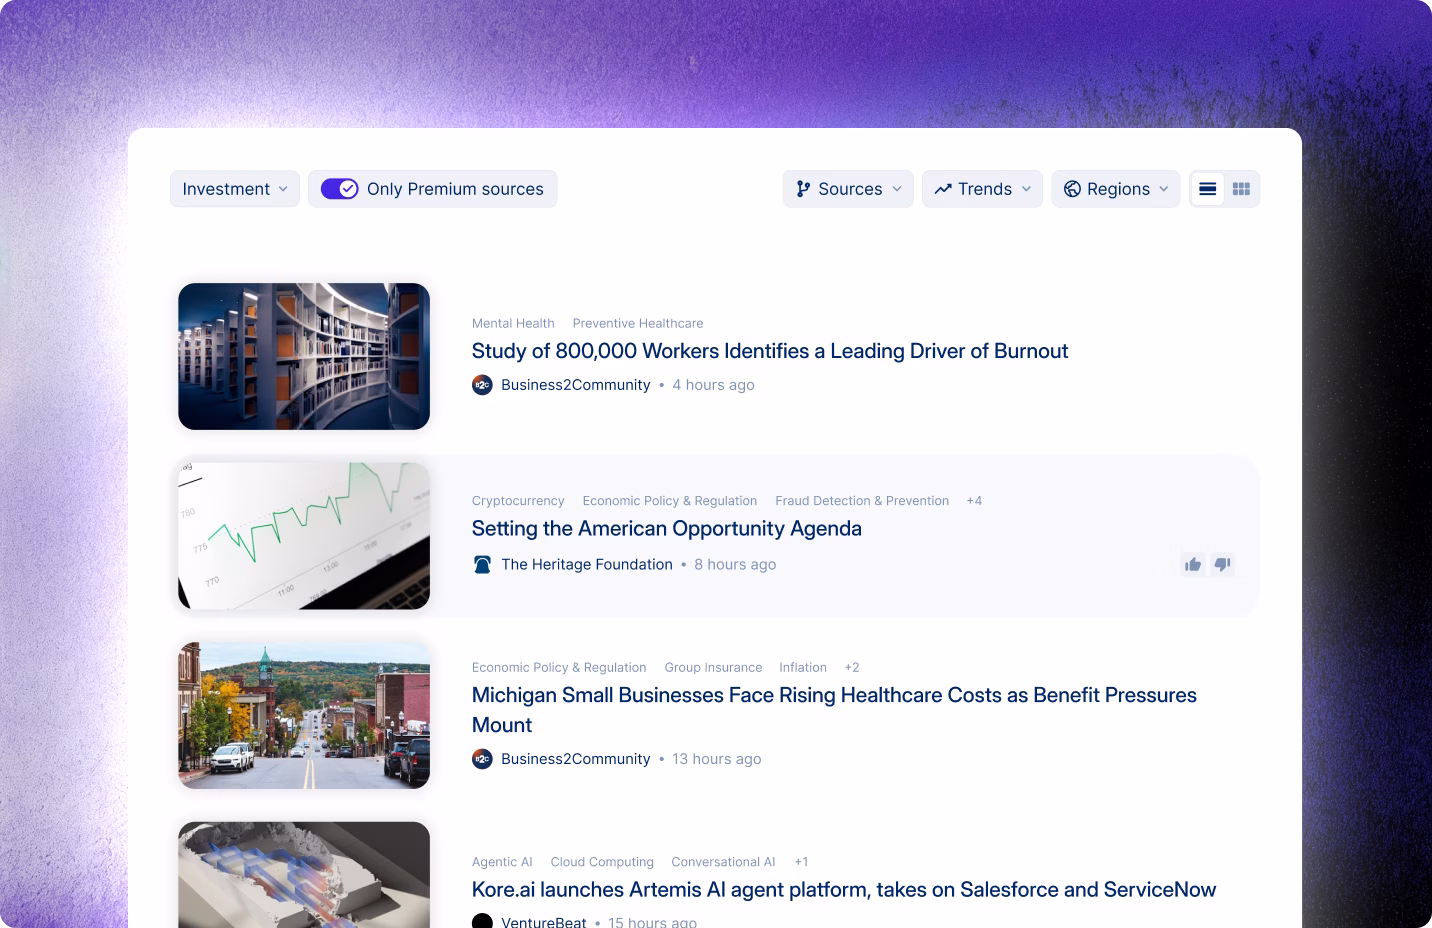This screenshot has width=1432, height=928.
Task: Click the '8 hours ago' timestamp
Action: click(x=735, y=565)
